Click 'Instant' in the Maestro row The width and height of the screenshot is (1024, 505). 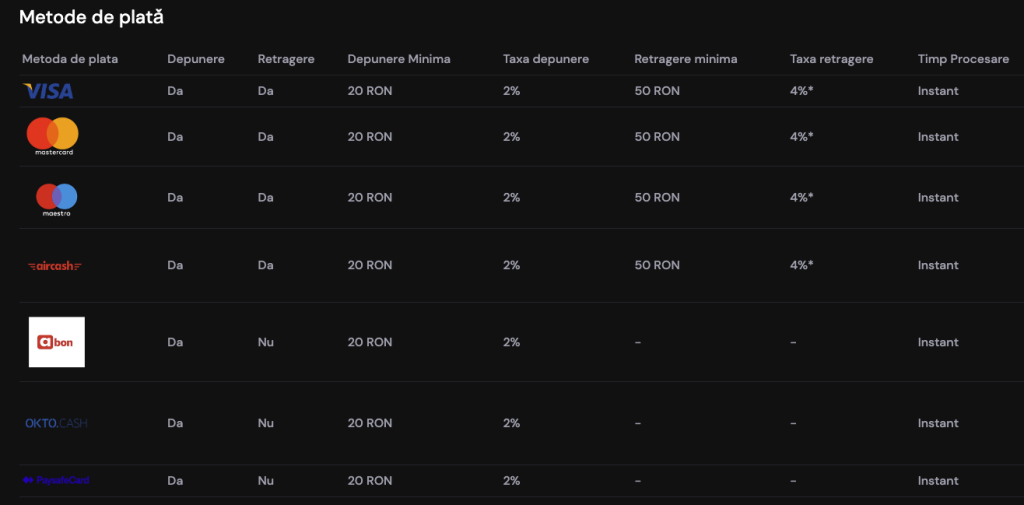(938, 197)
